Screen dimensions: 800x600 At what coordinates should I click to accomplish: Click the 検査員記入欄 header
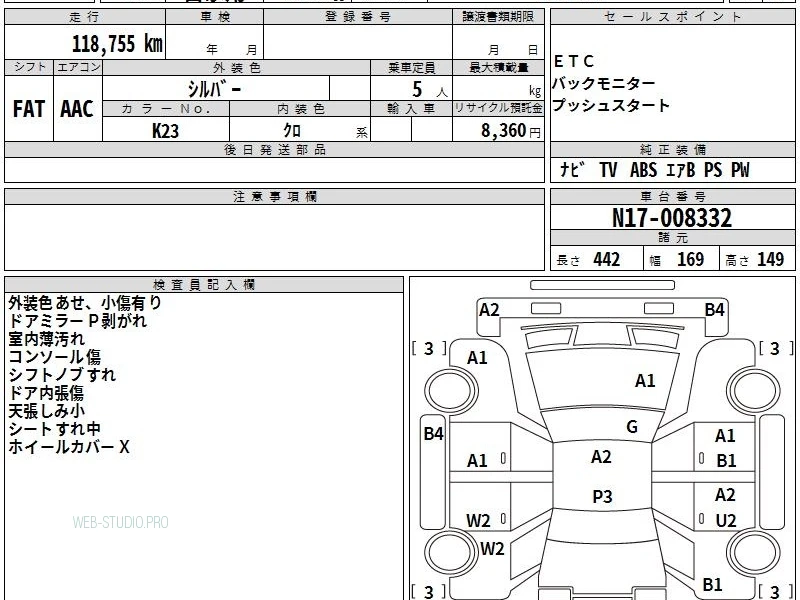[x=204, y=285]
